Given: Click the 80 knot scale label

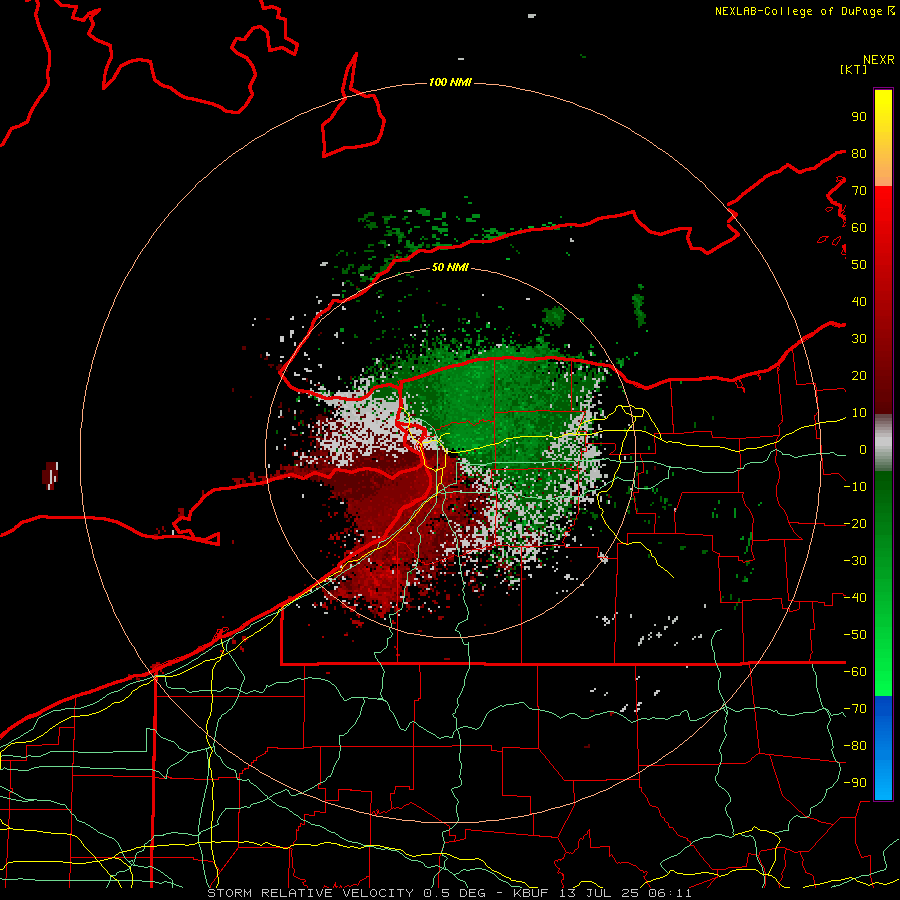Looking at the screenshot, I should click(859, 153).
